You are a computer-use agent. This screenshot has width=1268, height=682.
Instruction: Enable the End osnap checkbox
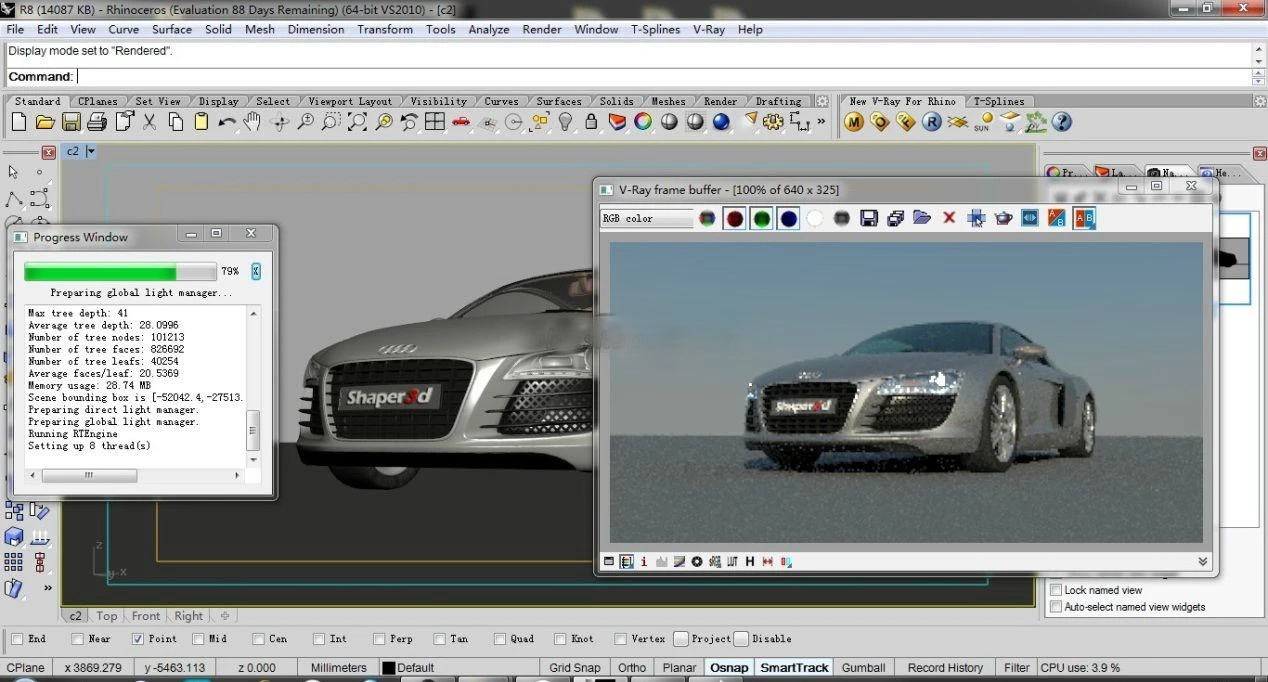(x=17, y=639)
